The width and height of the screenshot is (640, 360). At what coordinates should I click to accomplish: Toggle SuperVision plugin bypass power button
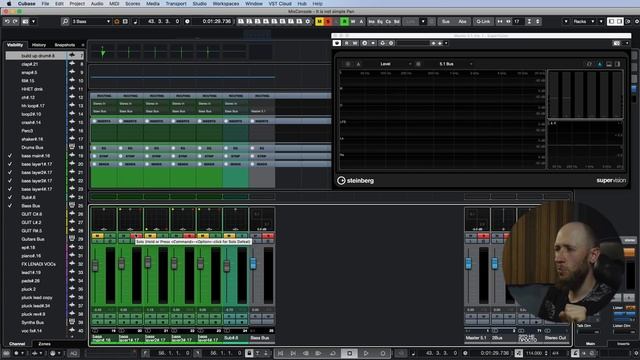337,43
